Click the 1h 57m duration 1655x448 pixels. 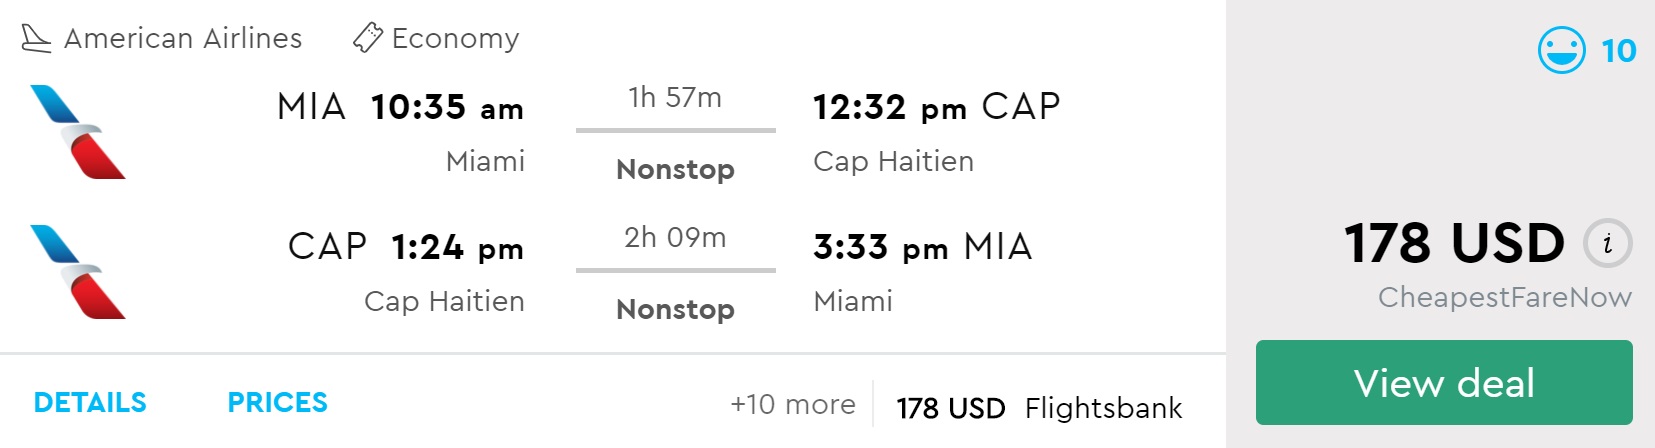[x=675, y=98]
